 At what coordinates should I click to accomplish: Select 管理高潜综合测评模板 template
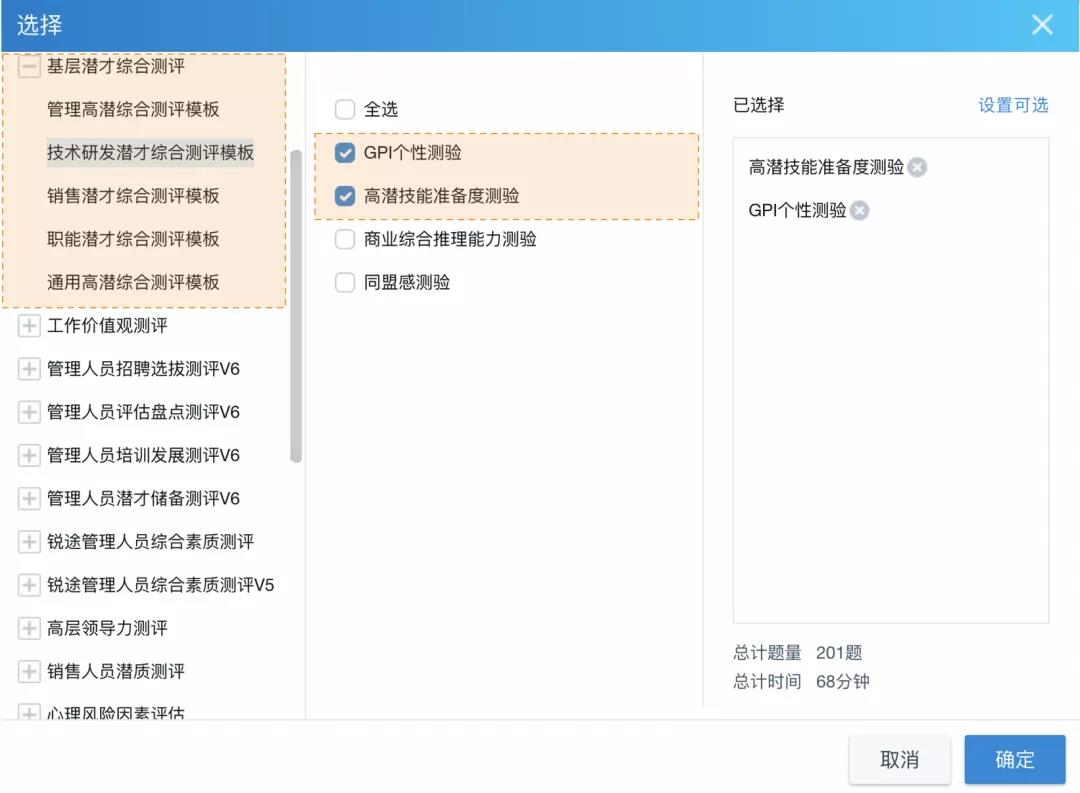pyautogui.click(x=133, y=110)
